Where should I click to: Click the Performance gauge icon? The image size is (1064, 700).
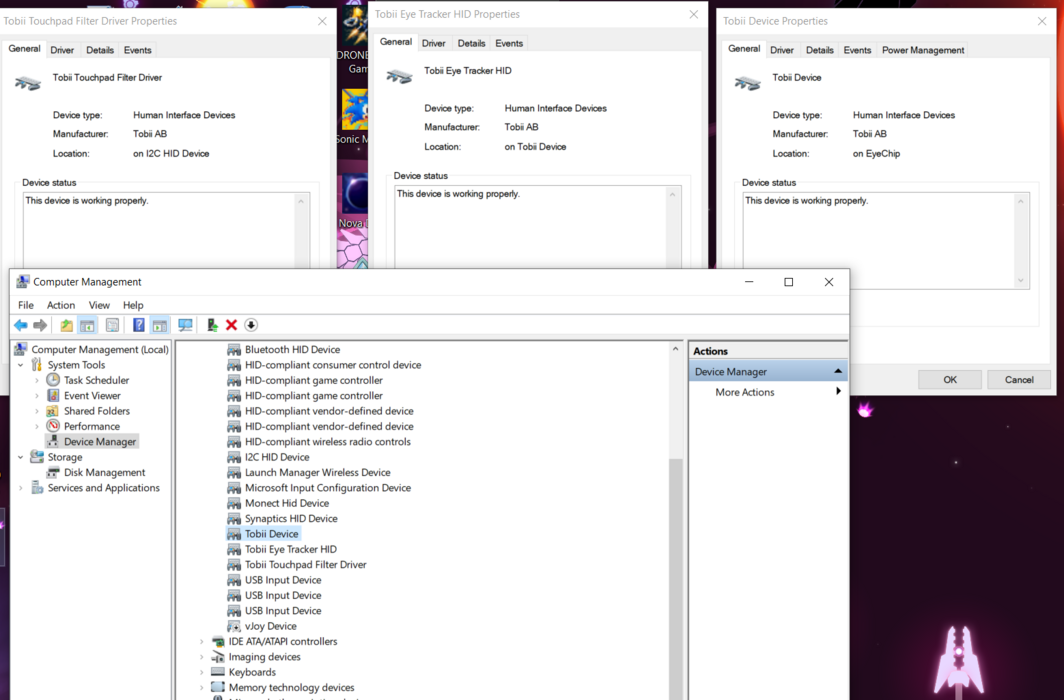[x=53, y=426]
